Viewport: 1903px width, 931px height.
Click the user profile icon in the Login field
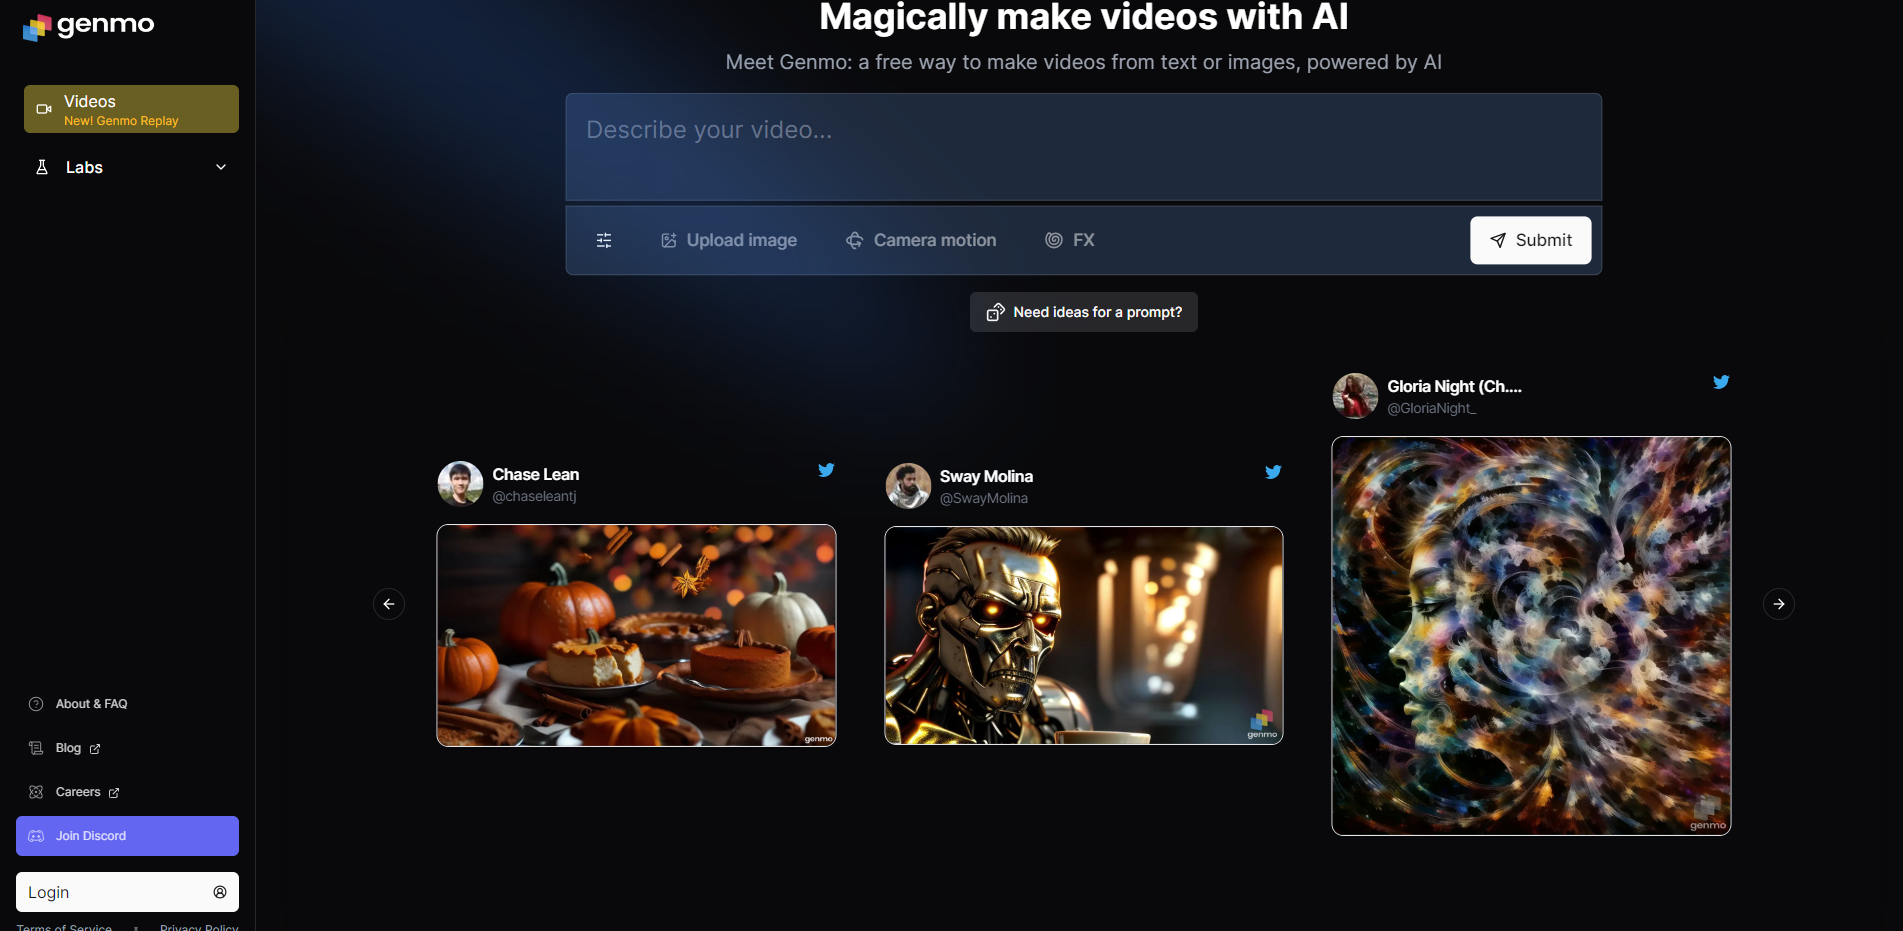click(220, 892)
